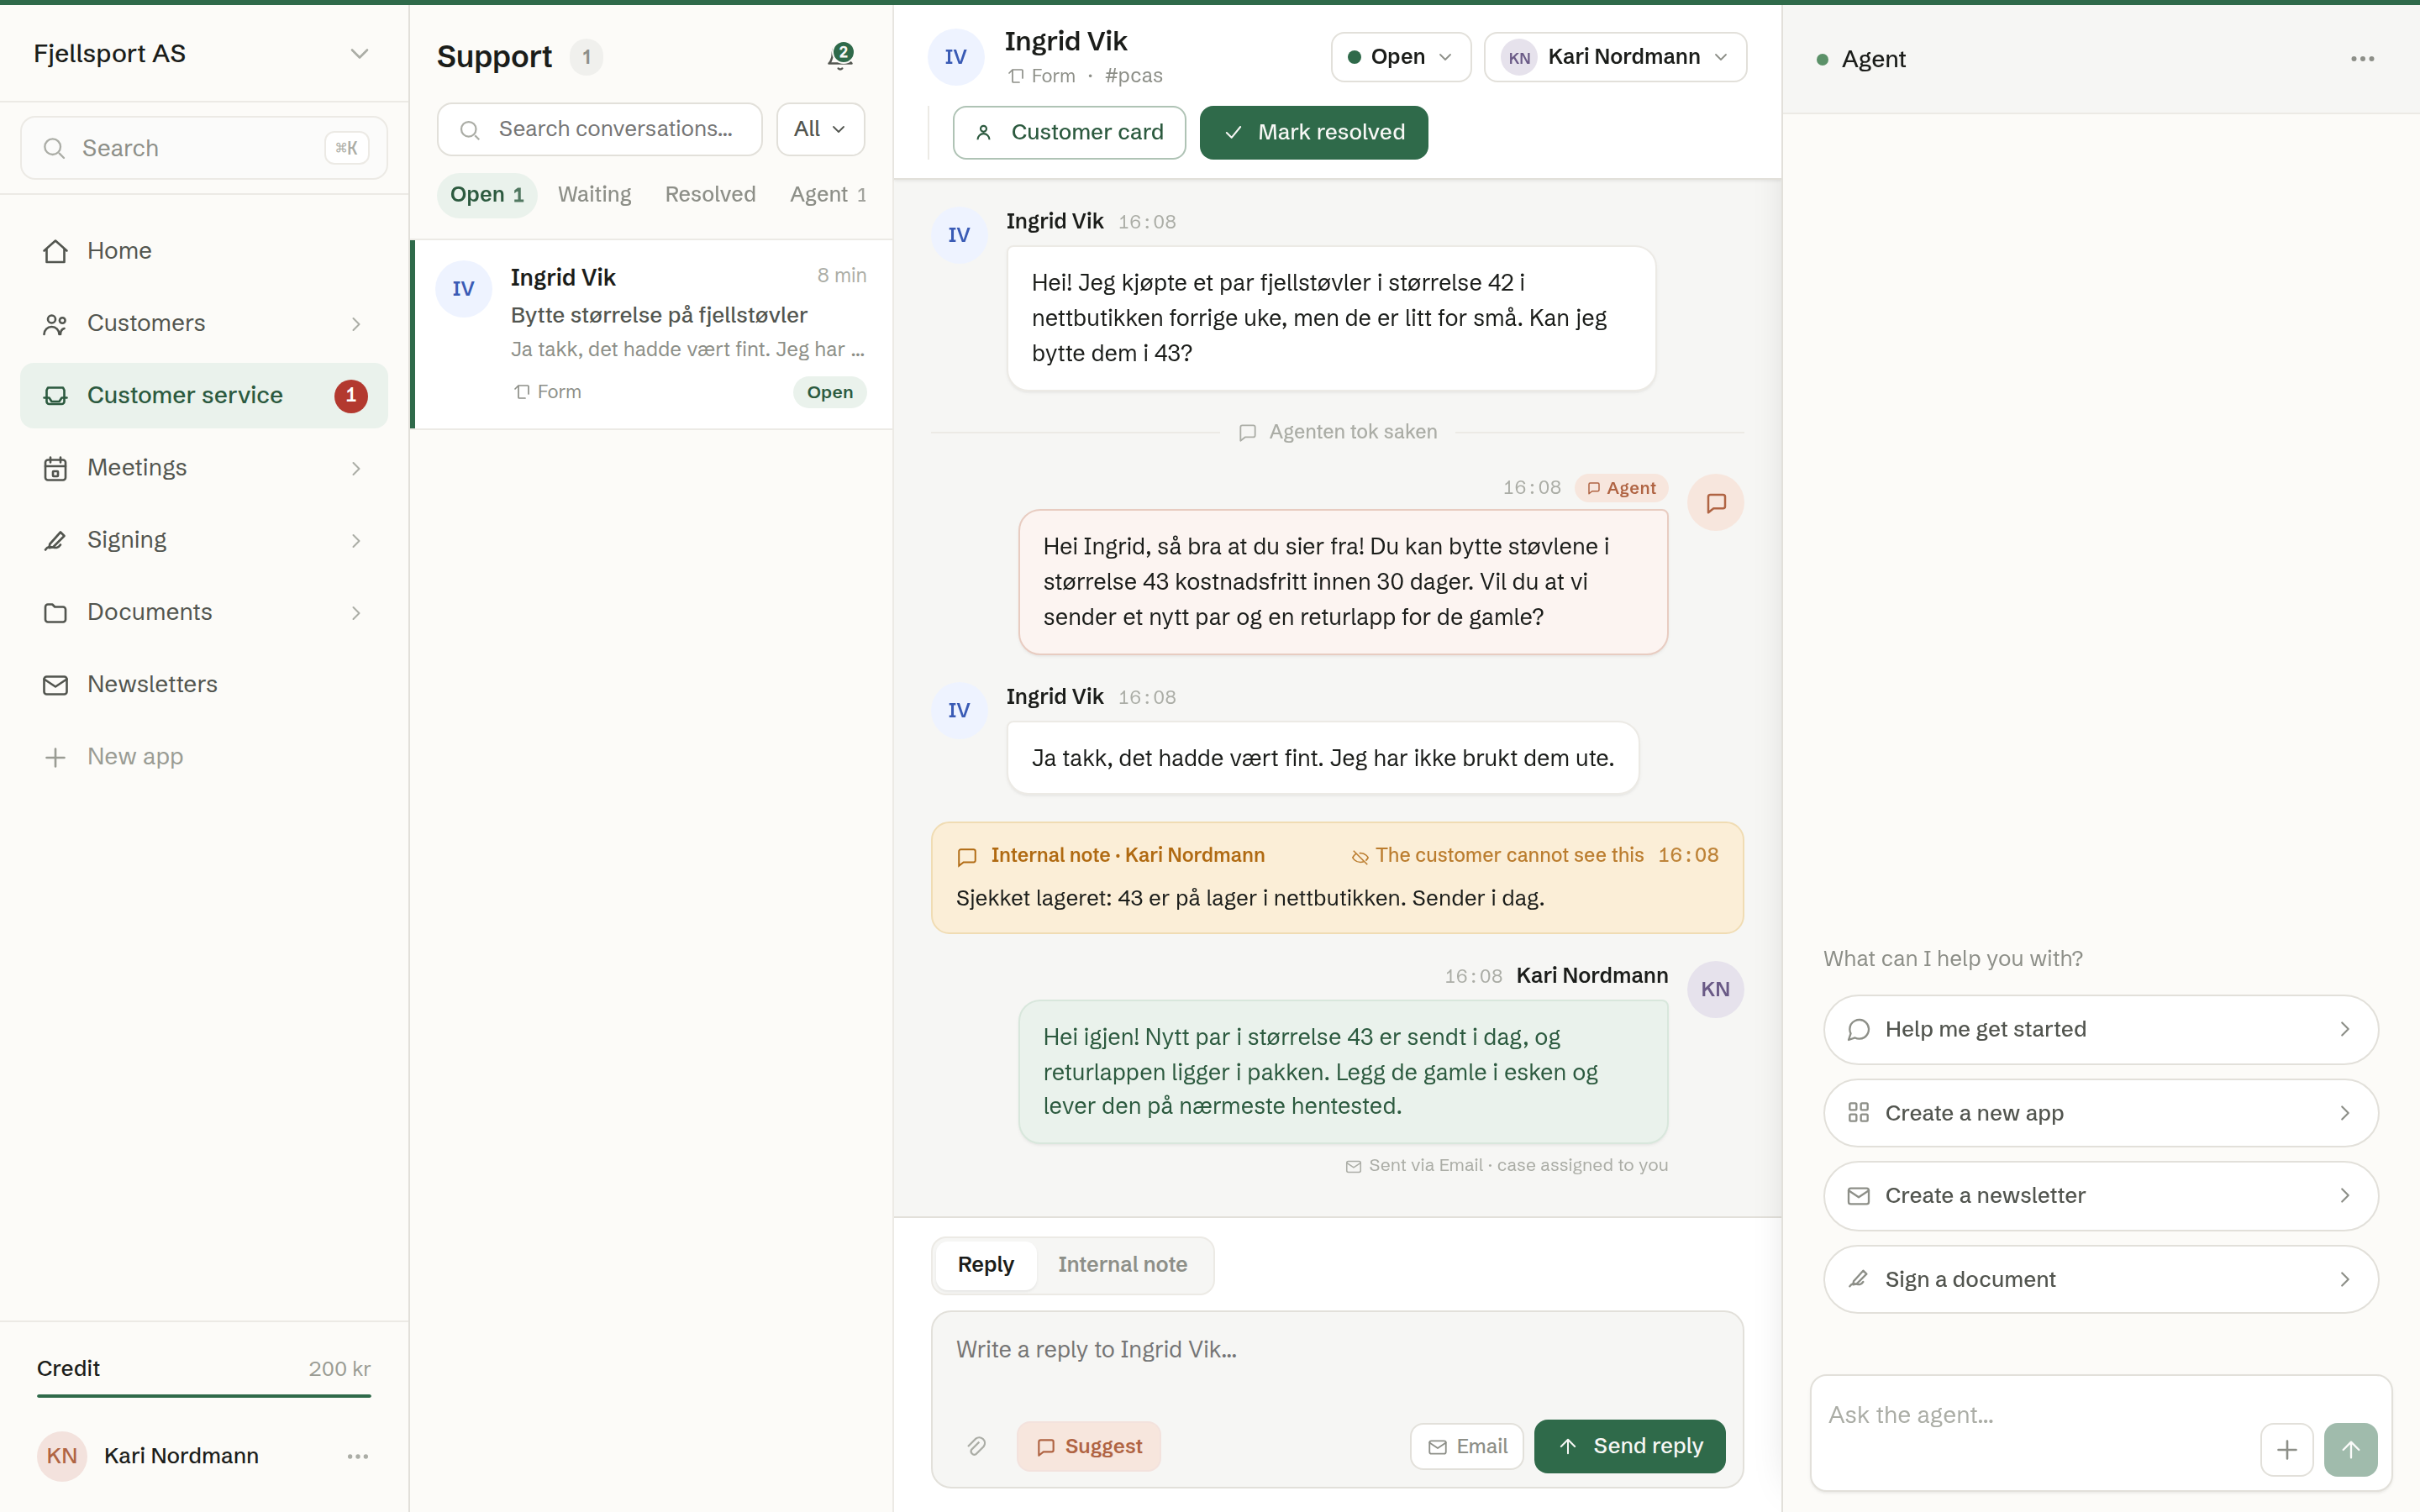Open the Agent panel three-dots menu

[x=2362, y=59]
